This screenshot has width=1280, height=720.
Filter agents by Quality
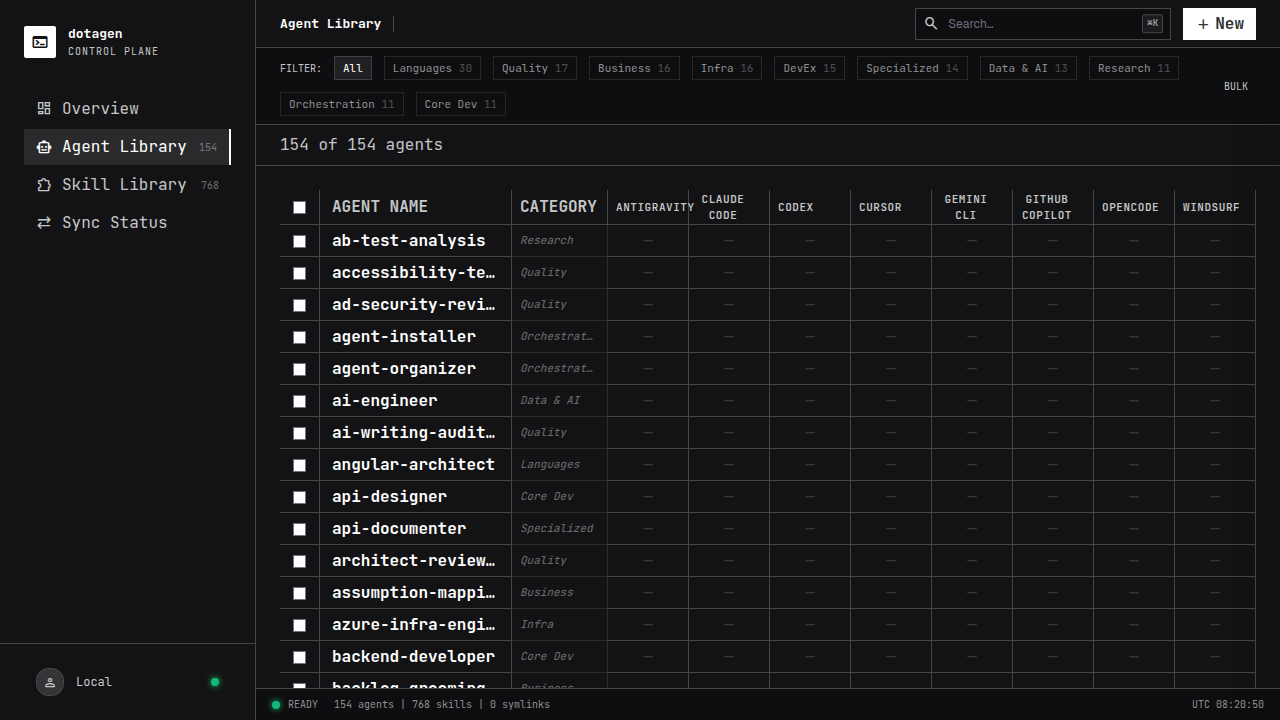[x=535, y=68]
